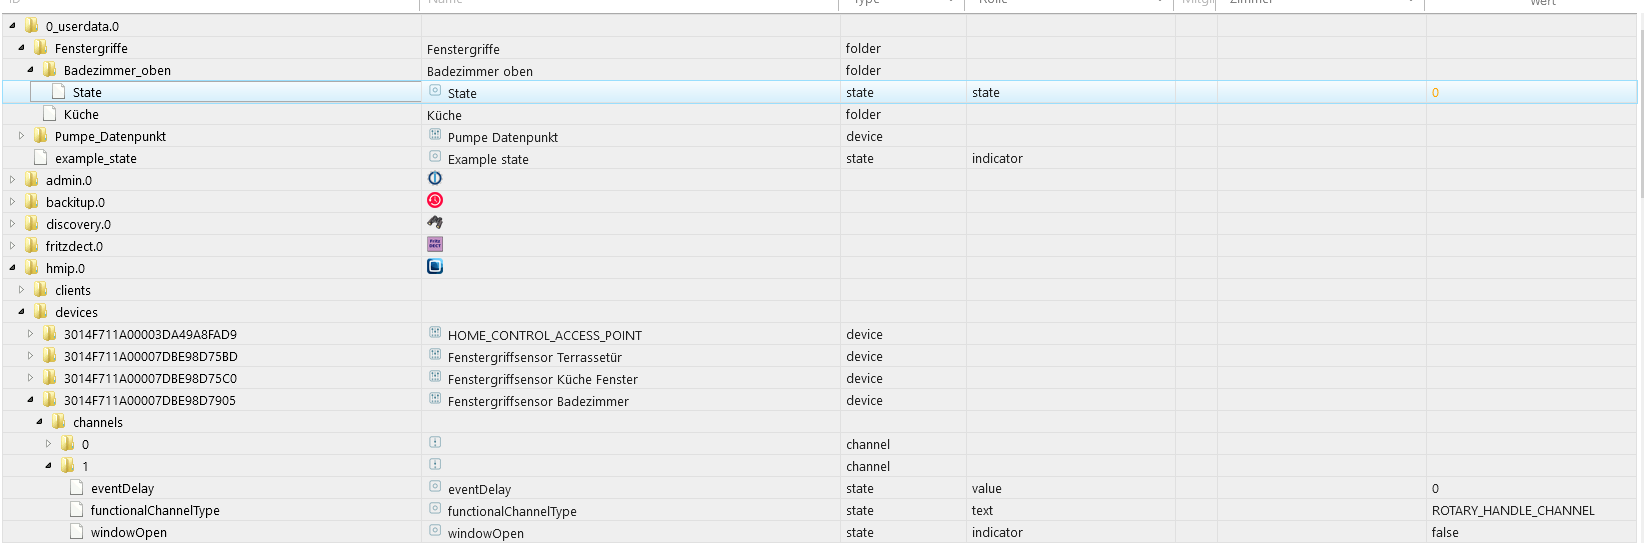Click the channel icon in channel 0 row

pos(435,443)
